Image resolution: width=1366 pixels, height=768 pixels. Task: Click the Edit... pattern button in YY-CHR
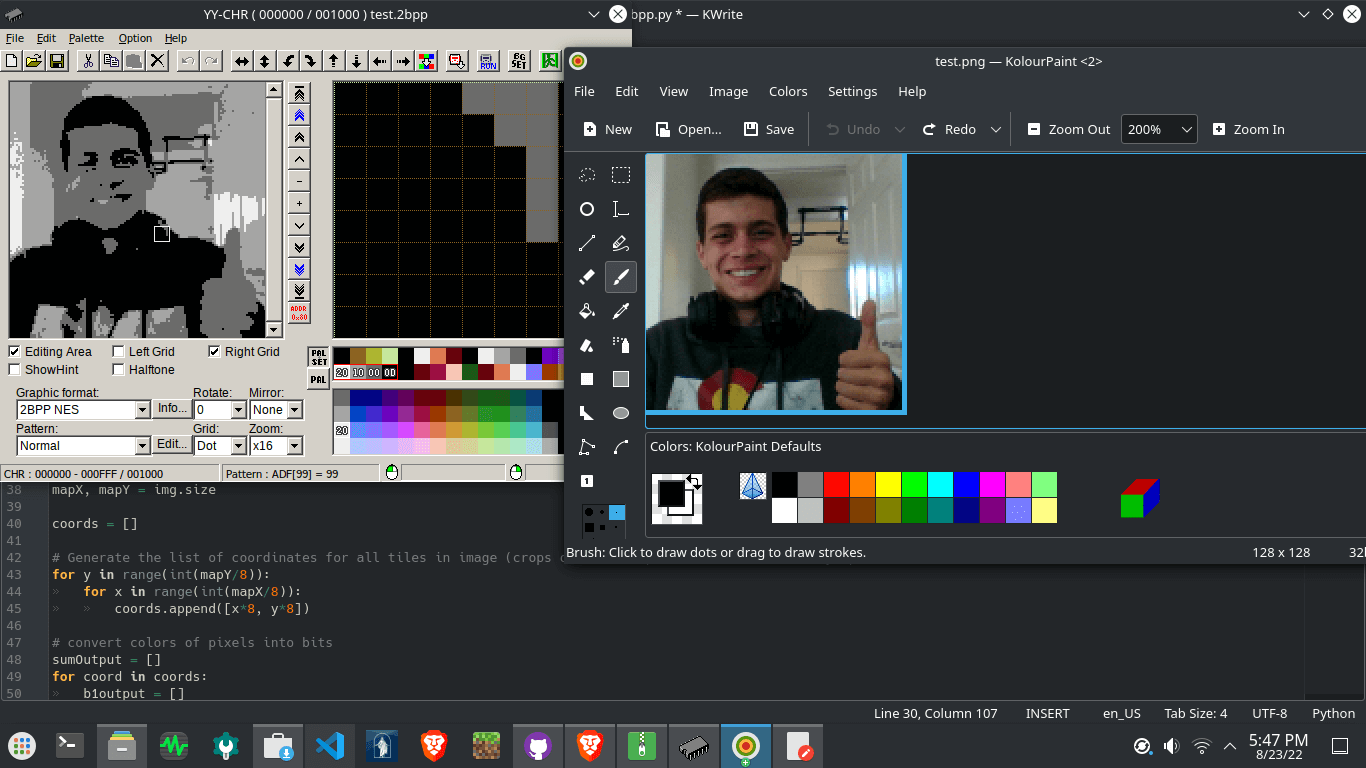172,444
